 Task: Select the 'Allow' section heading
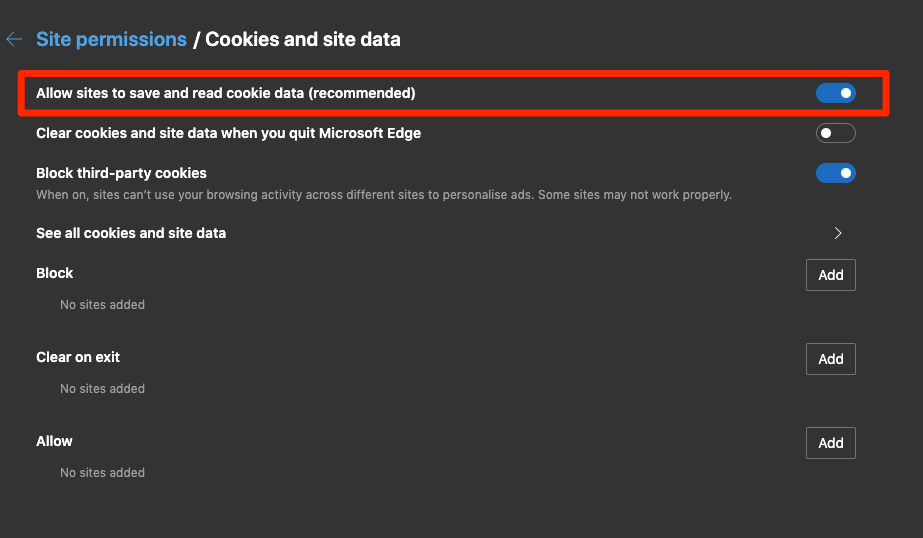click(55, 441)
